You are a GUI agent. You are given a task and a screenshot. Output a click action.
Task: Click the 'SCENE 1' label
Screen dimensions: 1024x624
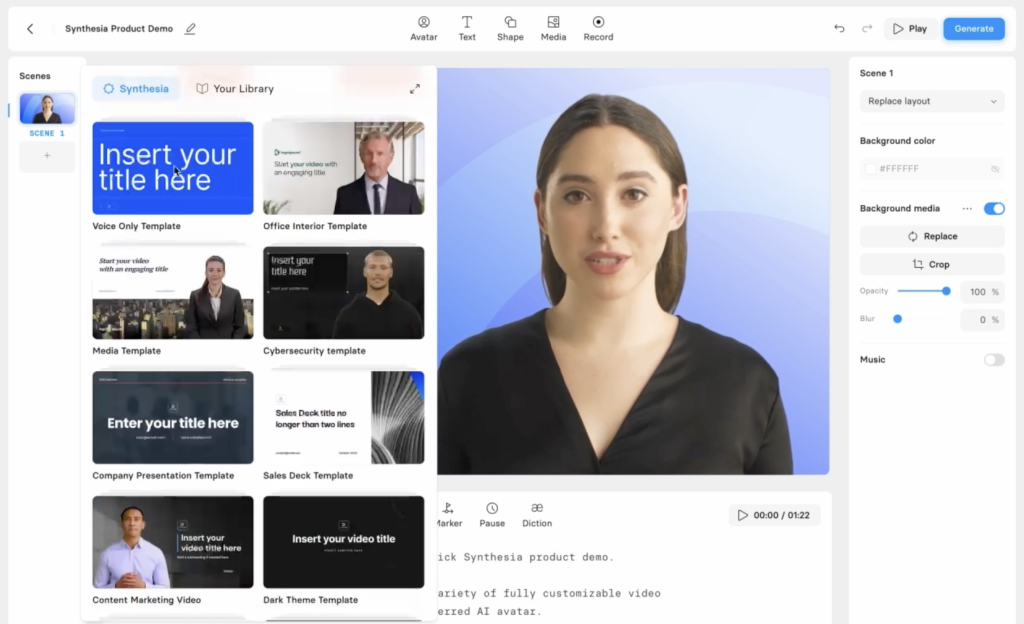(x=47, y=133)
